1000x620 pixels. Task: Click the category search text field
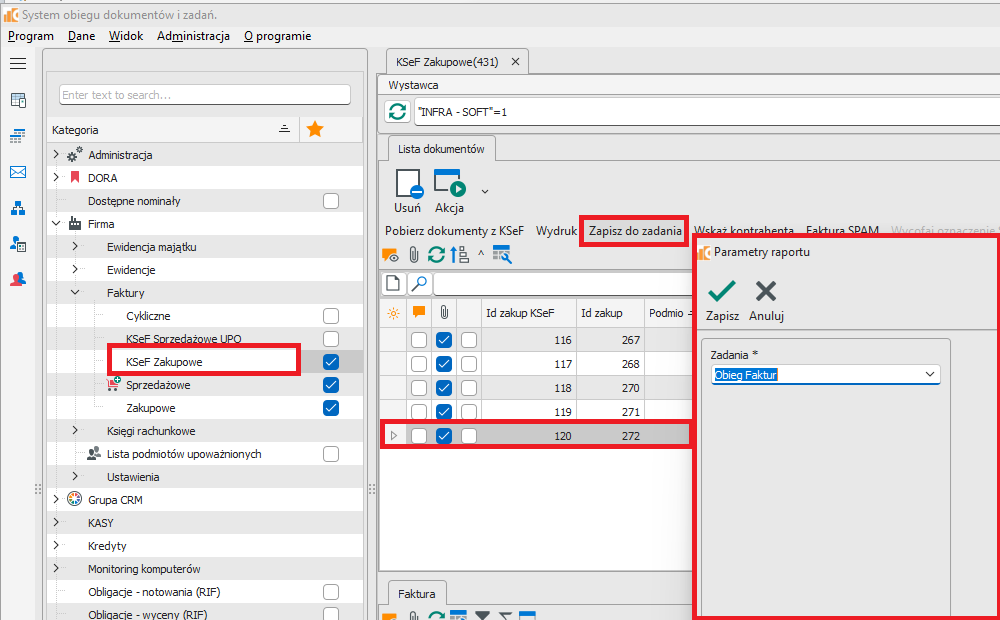coord(204,95)
